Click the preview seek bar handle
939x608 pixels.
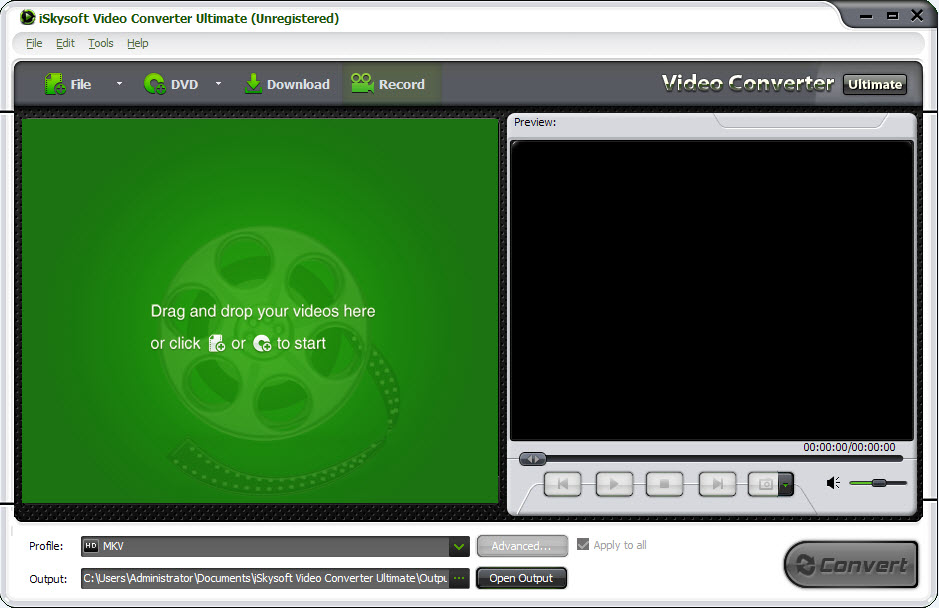(x=532, y=459)
